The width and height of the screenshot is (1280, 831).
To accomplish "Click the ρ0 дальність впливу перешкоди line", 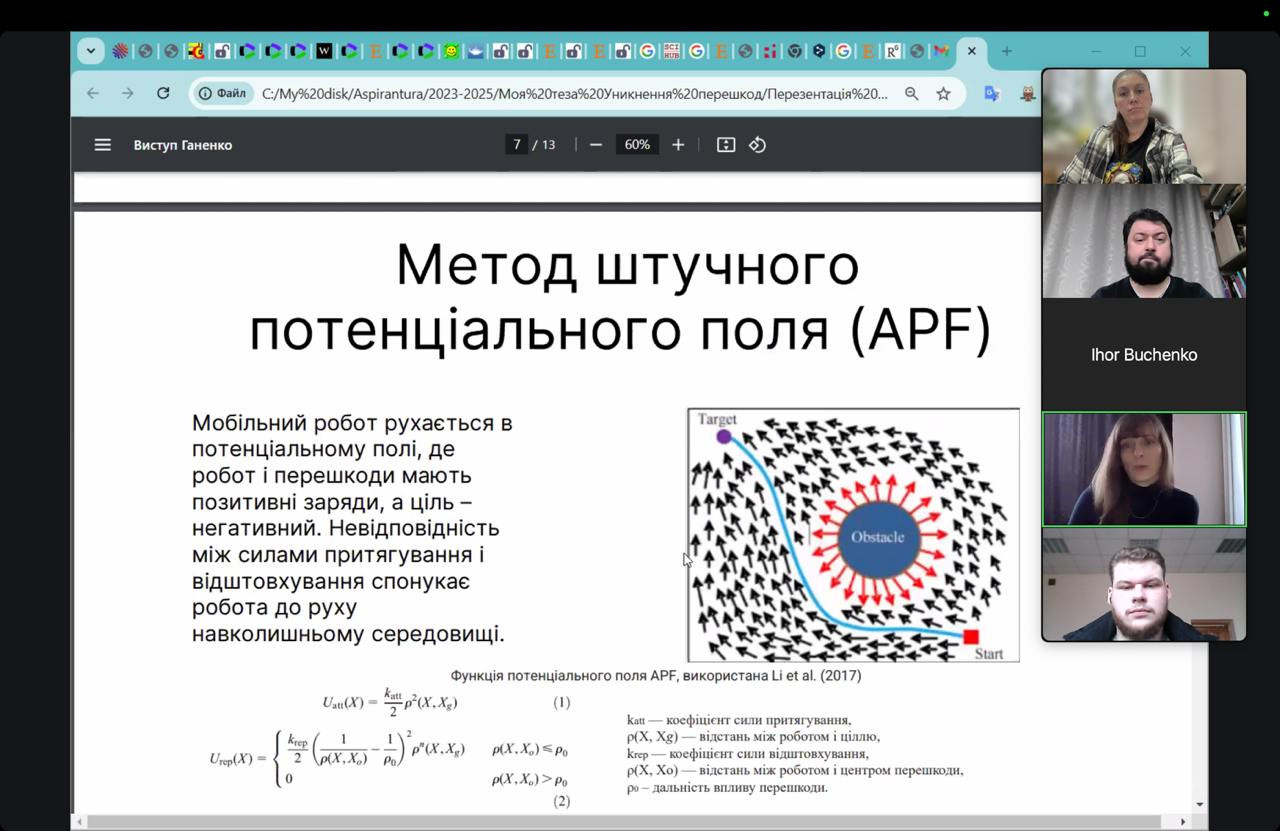I will (x=727, y=787).
